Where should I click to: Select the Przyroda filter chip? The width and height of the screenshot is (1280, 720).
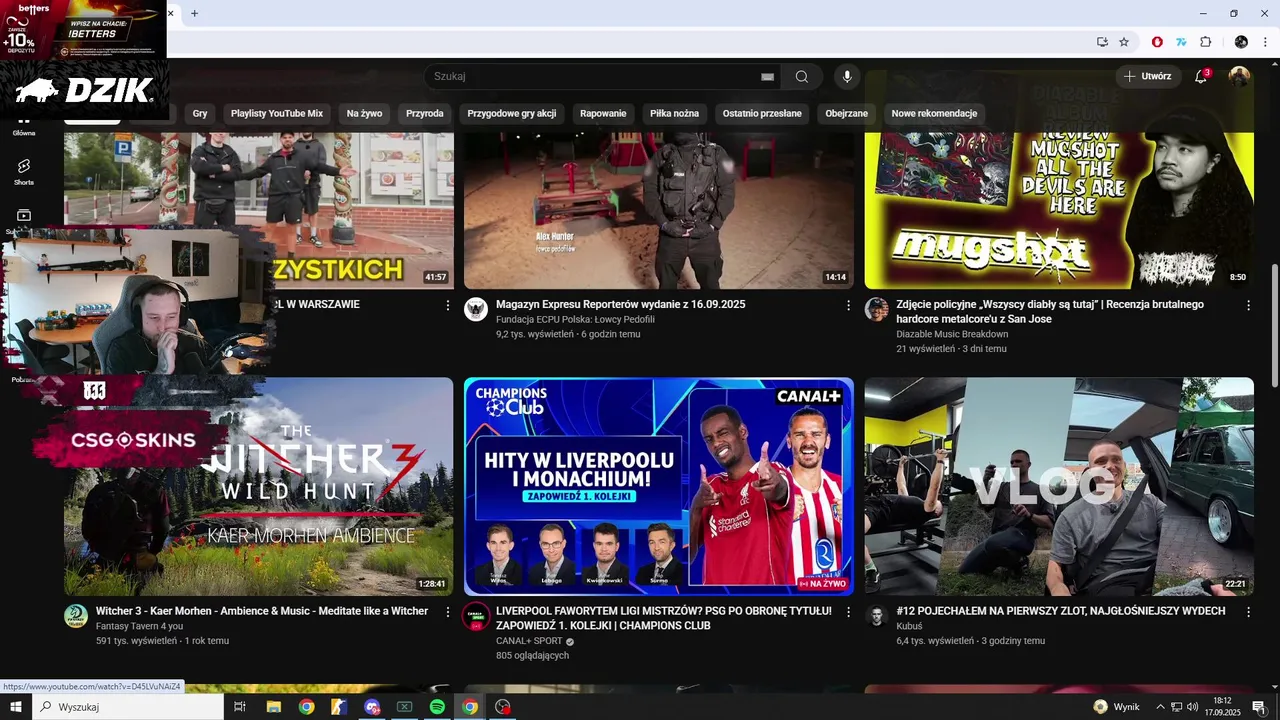point(425,113)
